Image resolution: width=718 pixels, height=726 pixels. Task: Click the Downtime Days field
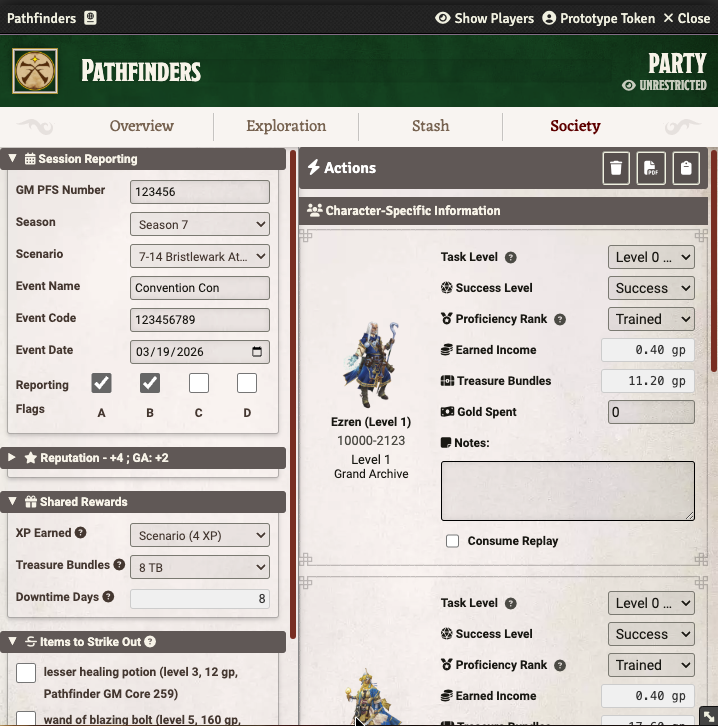[200, 599]
